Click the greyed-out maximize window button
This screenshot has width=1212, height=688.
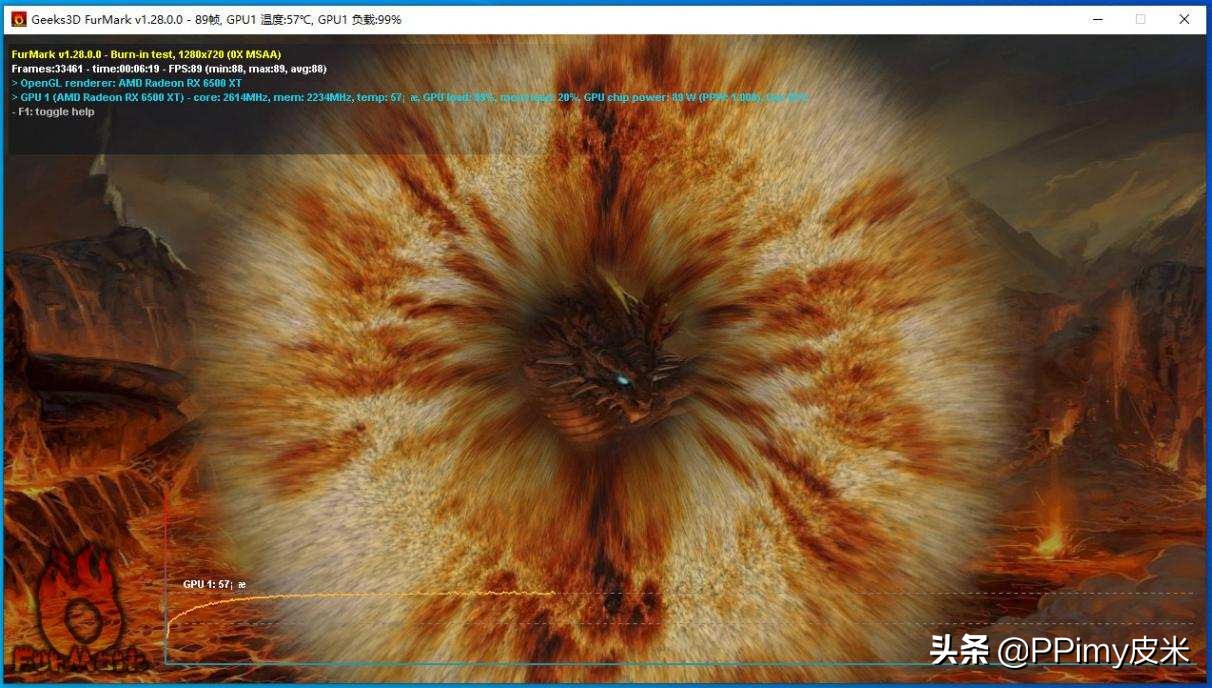coord(1140,19)
